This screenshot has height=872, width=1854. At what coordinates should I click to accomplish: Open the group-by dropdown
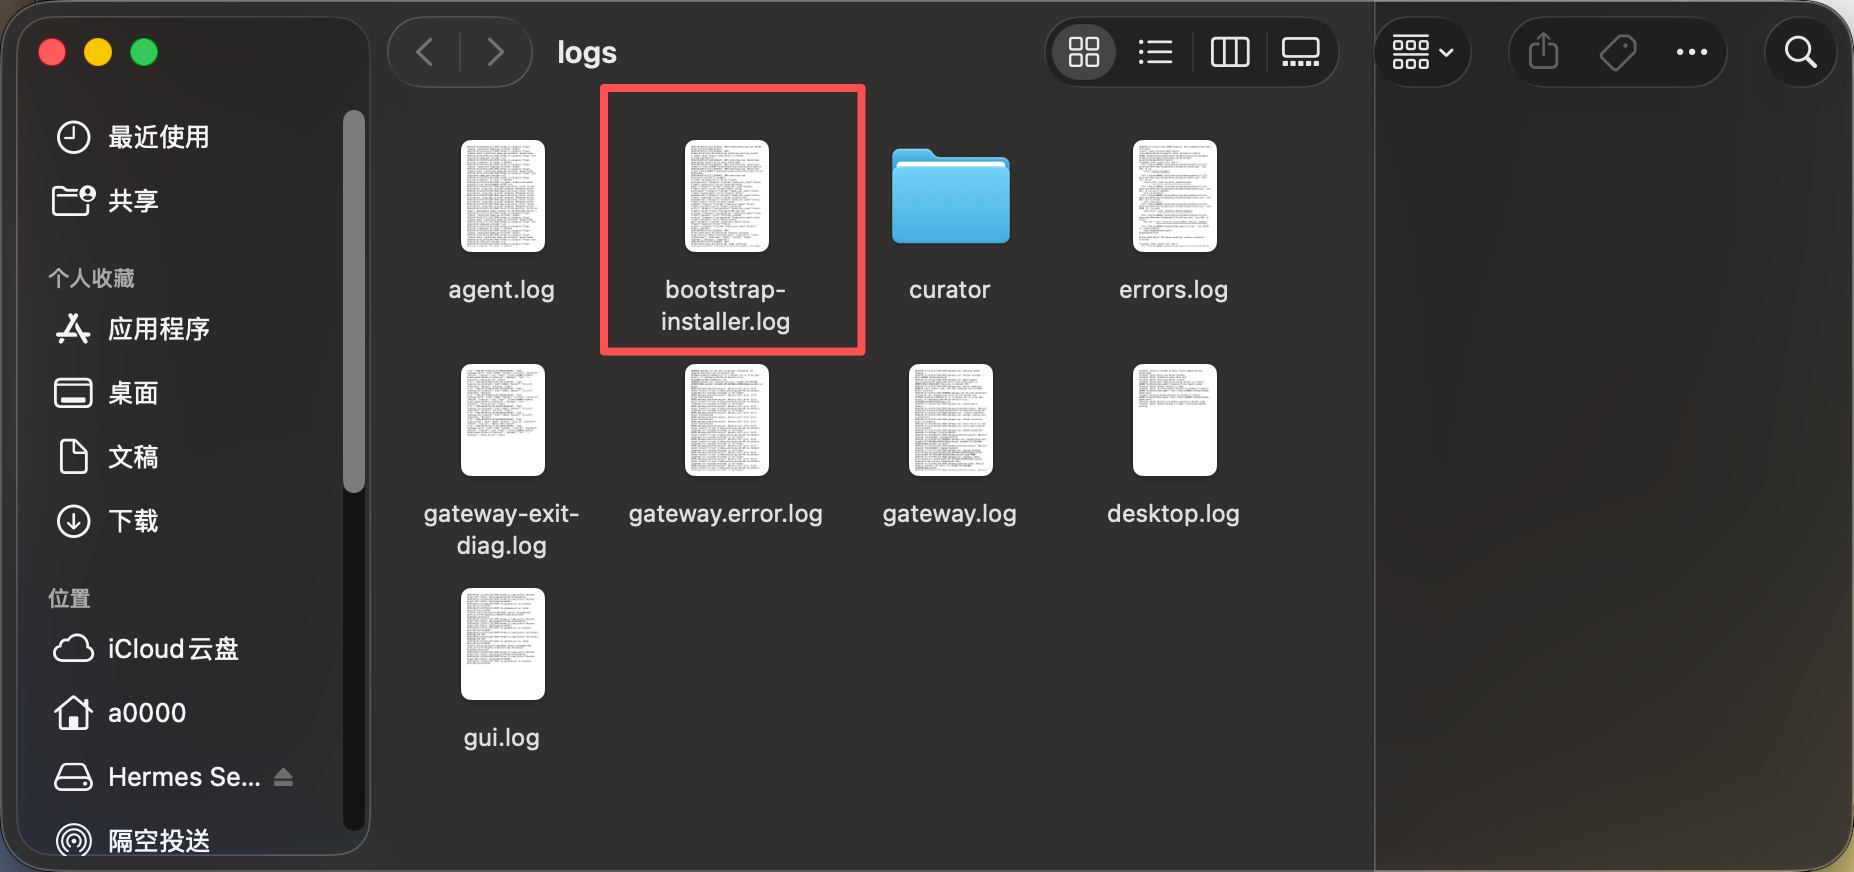(x=1422, y=52)
